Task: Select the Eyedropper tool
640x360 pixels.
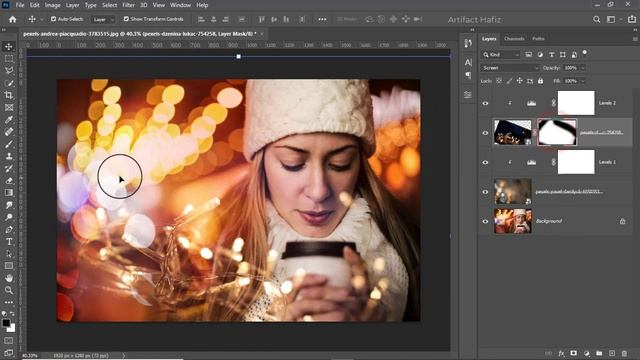Action: pos(9,120)
